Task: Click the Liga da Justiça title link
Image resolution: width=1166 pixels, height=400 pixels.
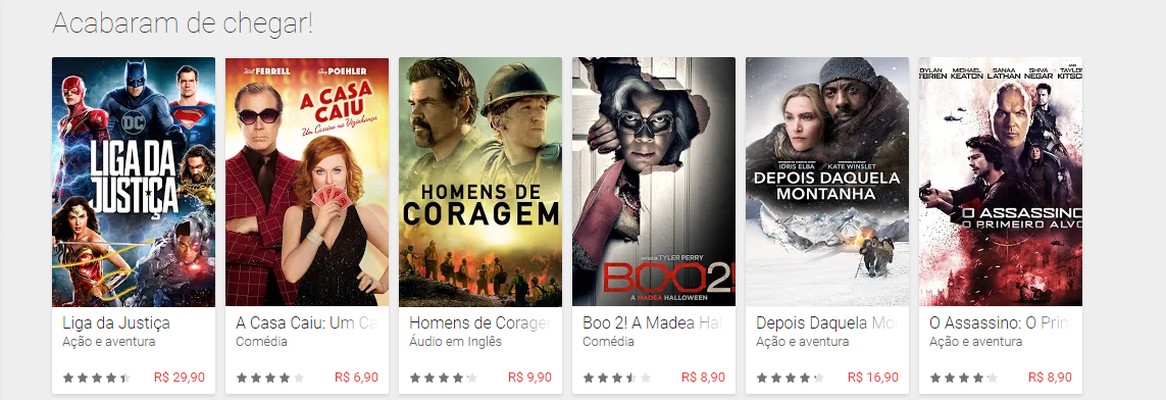Action: (x=116, y=323)
